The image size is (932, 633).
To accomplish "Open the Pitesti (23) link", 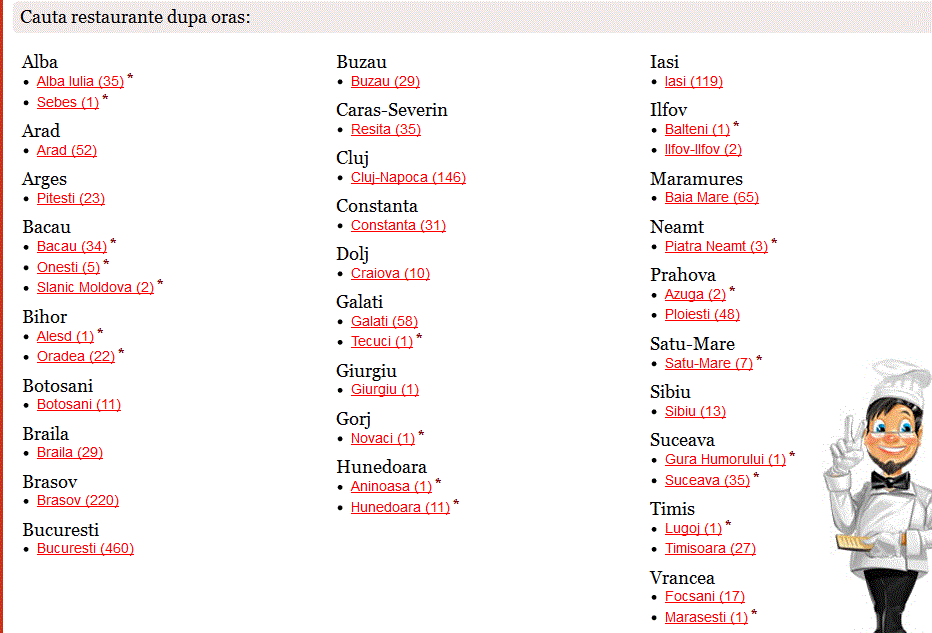I will click(x=71, y=199).
